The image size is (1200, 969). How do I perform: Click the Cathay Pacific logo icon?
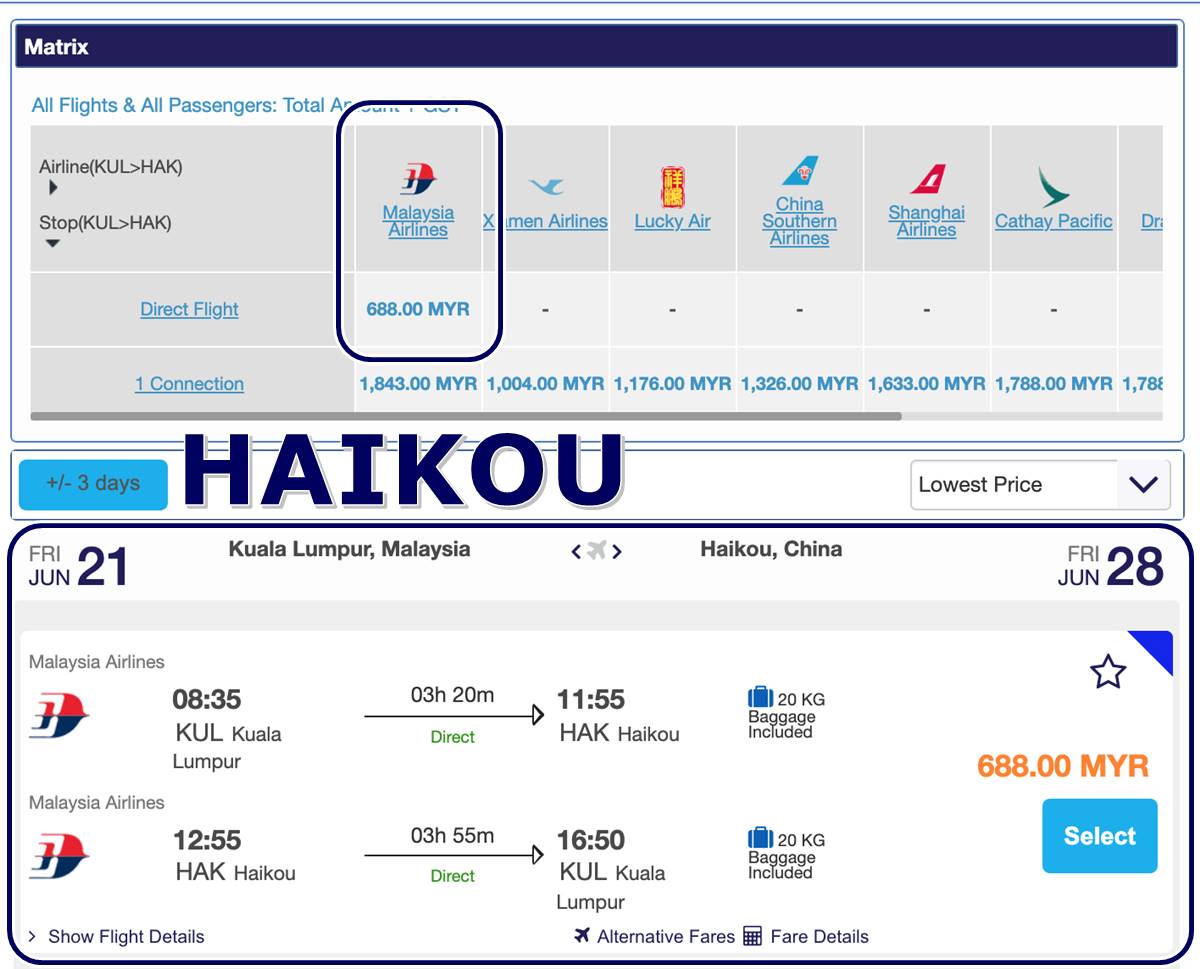pyautogui.click(x=1053, y=188)
